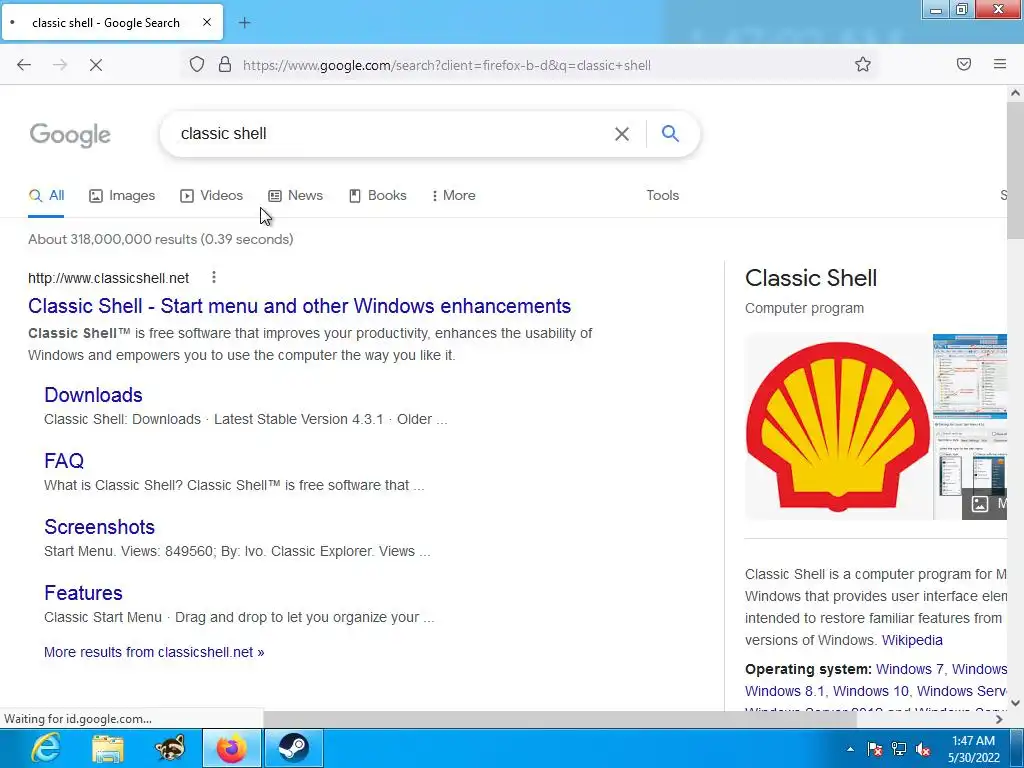Click the magnifier search button

(x=670, y=133)
